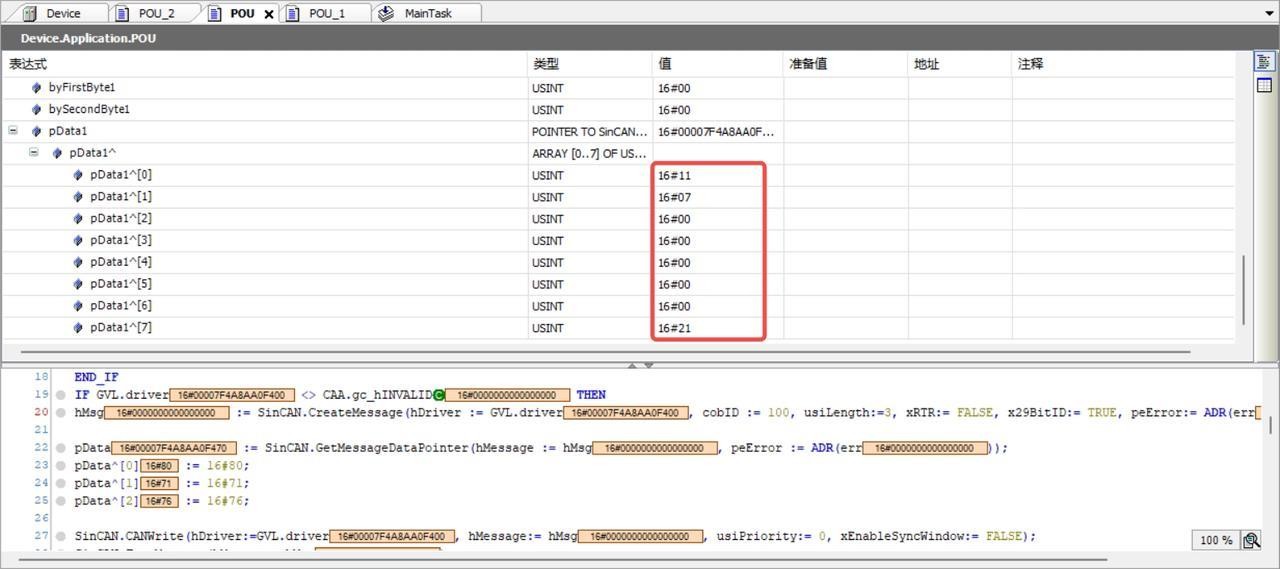Click the zoom magnifier icon in editor
Image resolution: width=1280 pixels, height=569 pixels.
pyautogui.click(x=1251, y=540)
